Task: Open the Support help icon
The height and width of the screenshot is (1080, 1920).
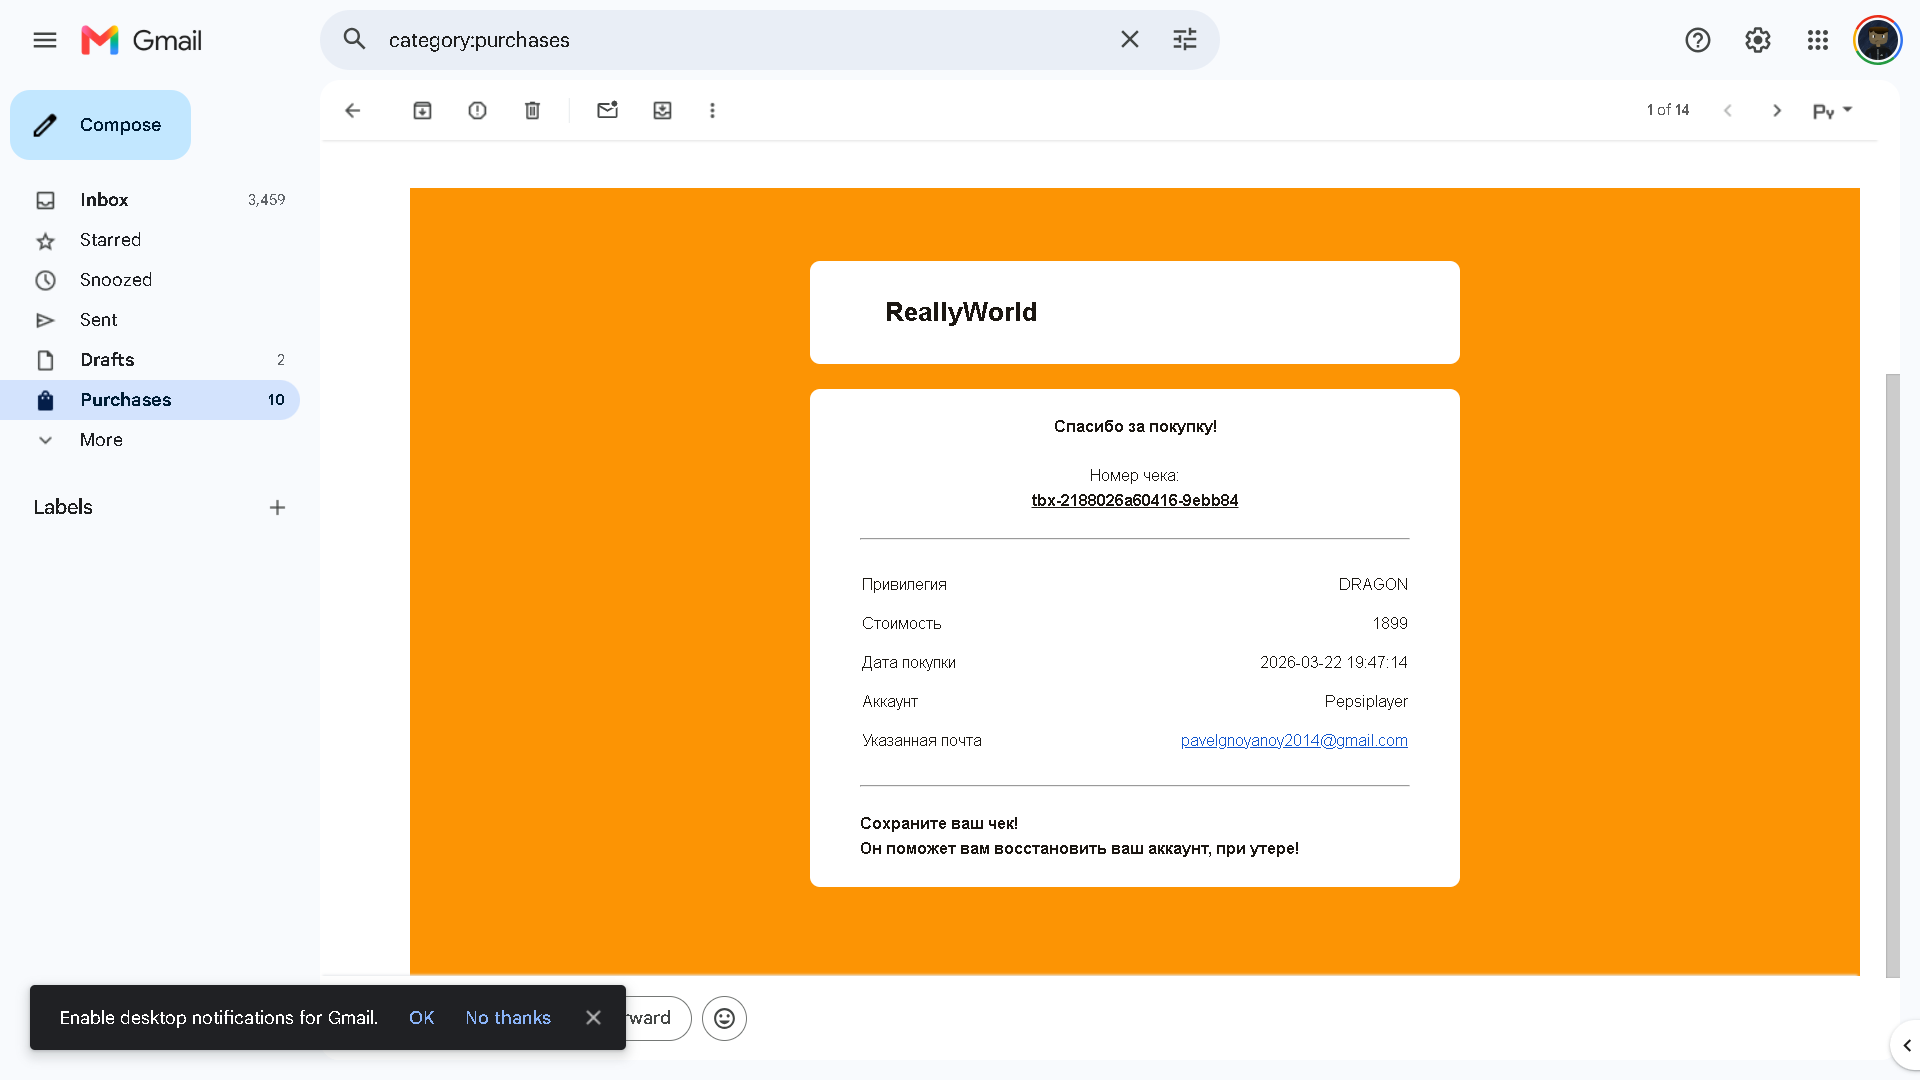Action: click(x=1698, y=40)
